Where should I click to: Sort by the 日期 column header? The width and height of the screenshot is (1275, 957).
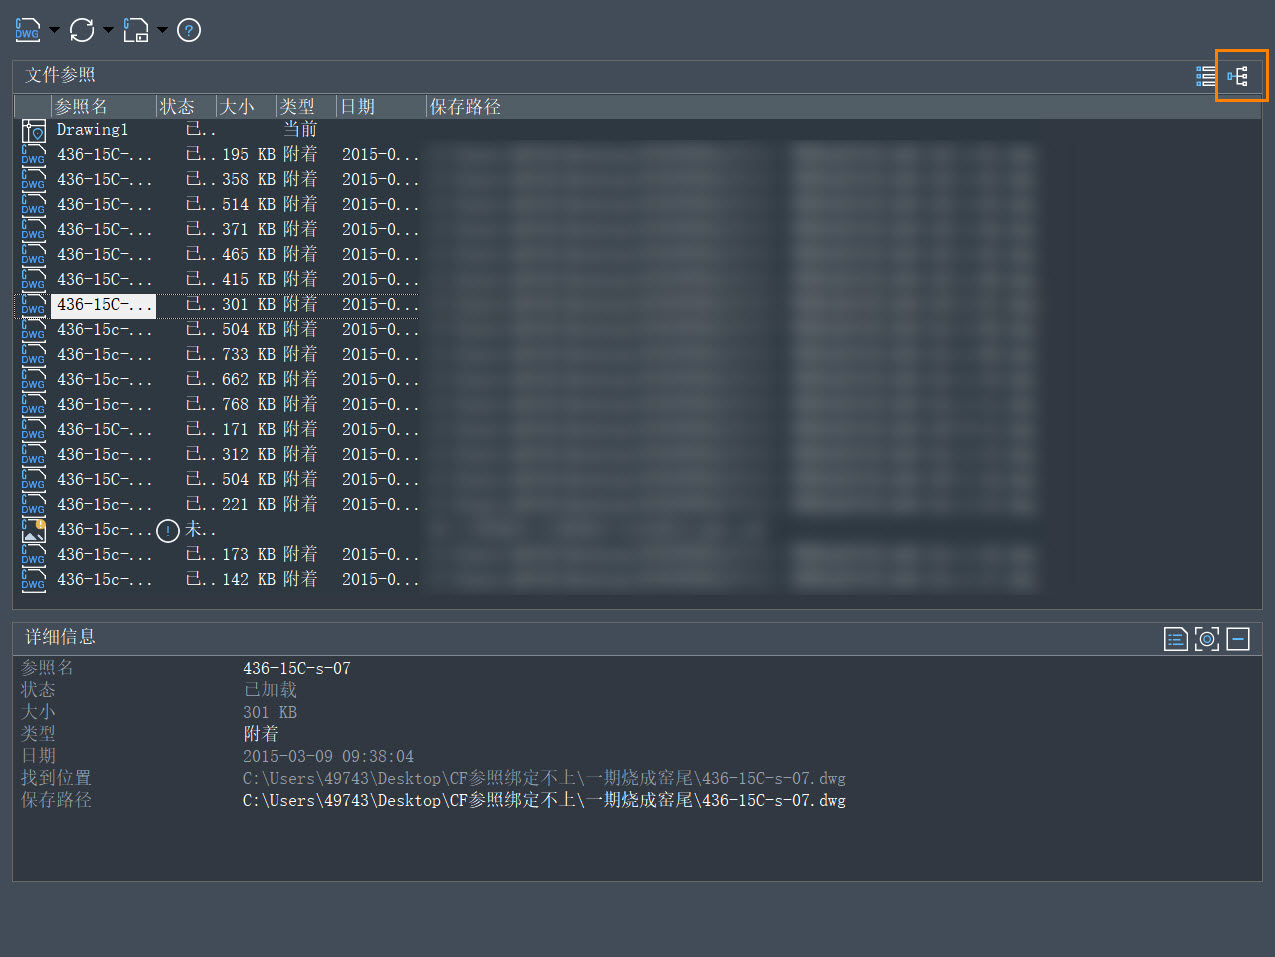pyautogui.click(x=381, y=107)
